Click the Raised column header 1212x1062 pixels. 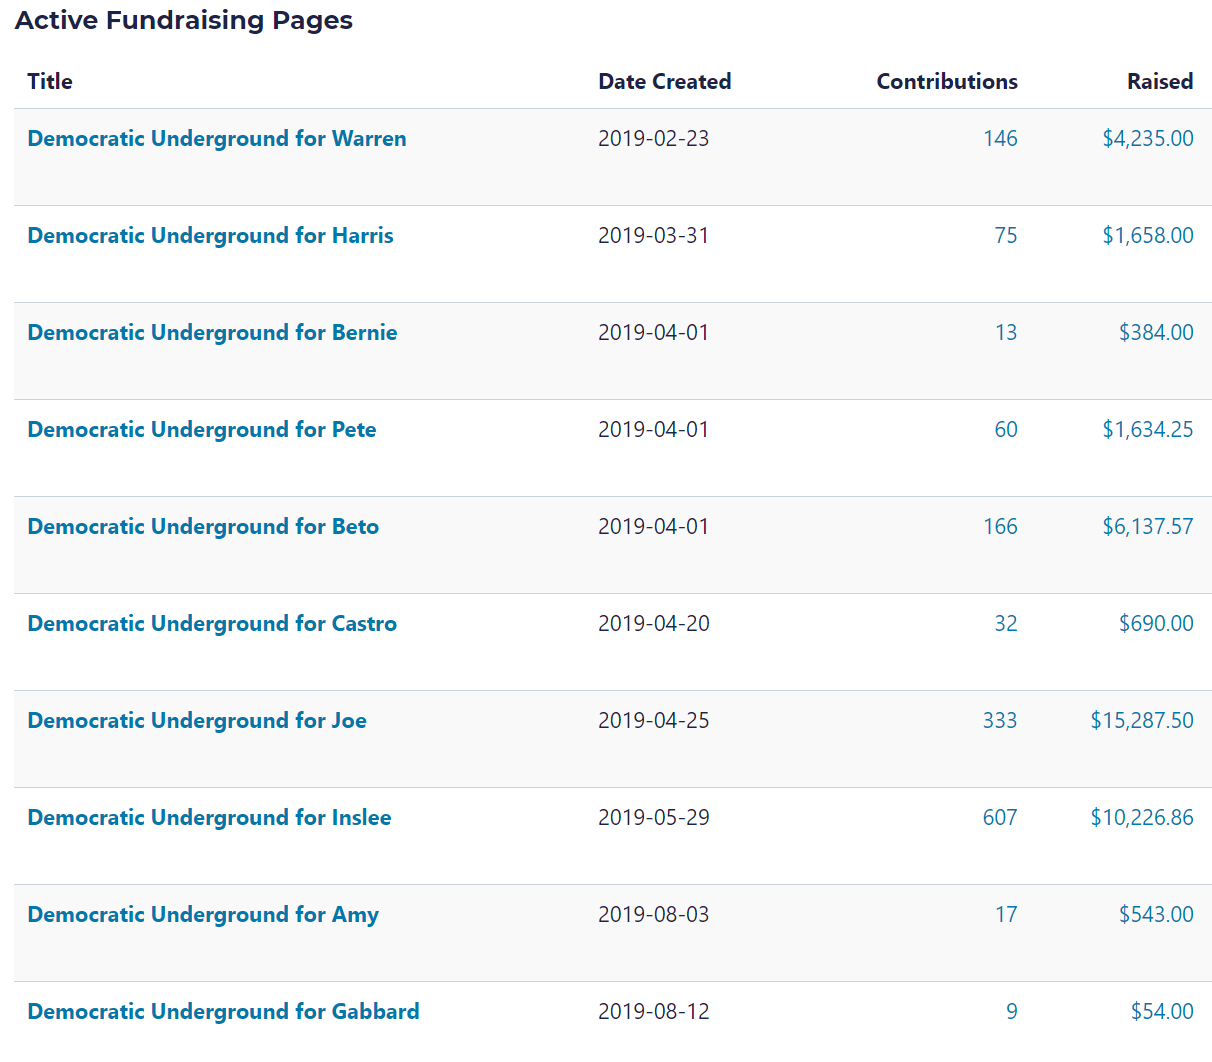[x=1159, y=82]
